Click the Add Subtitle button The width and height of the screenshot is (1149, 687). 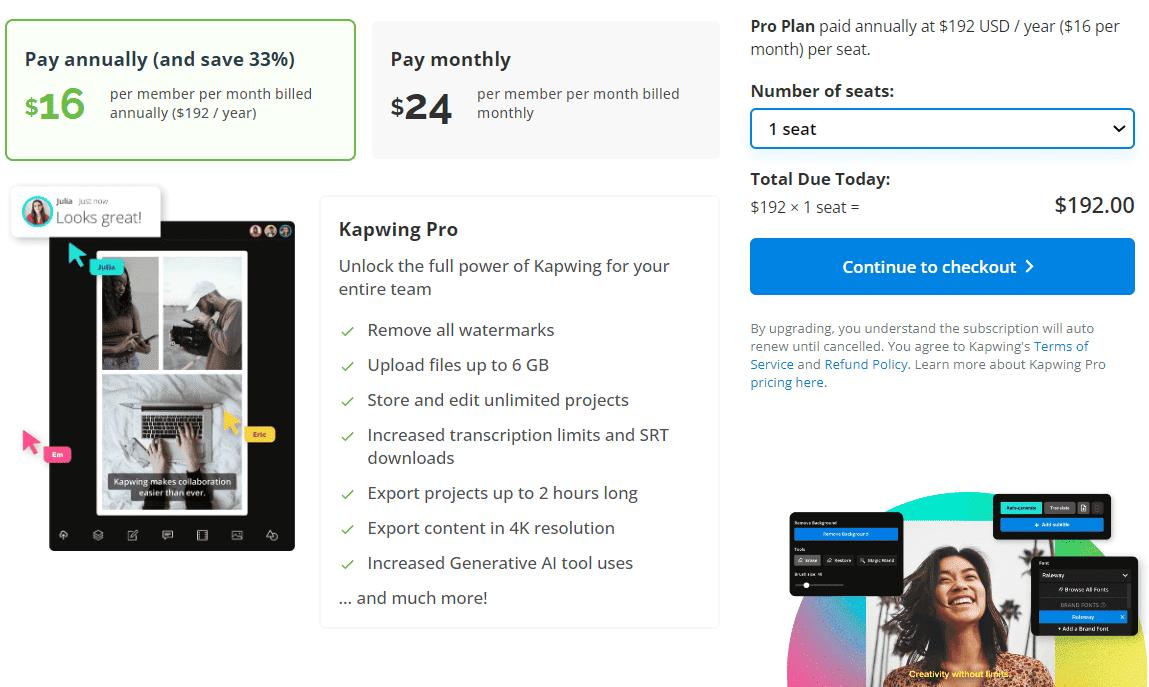click(1052, 524)
